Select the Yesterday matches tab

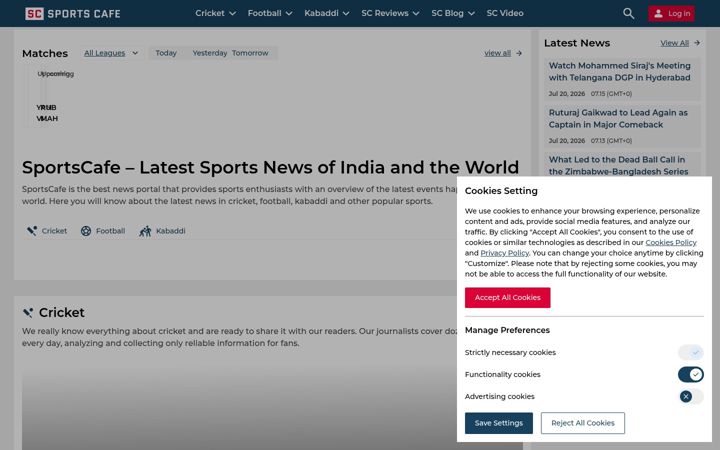click(x=209, y=53)
